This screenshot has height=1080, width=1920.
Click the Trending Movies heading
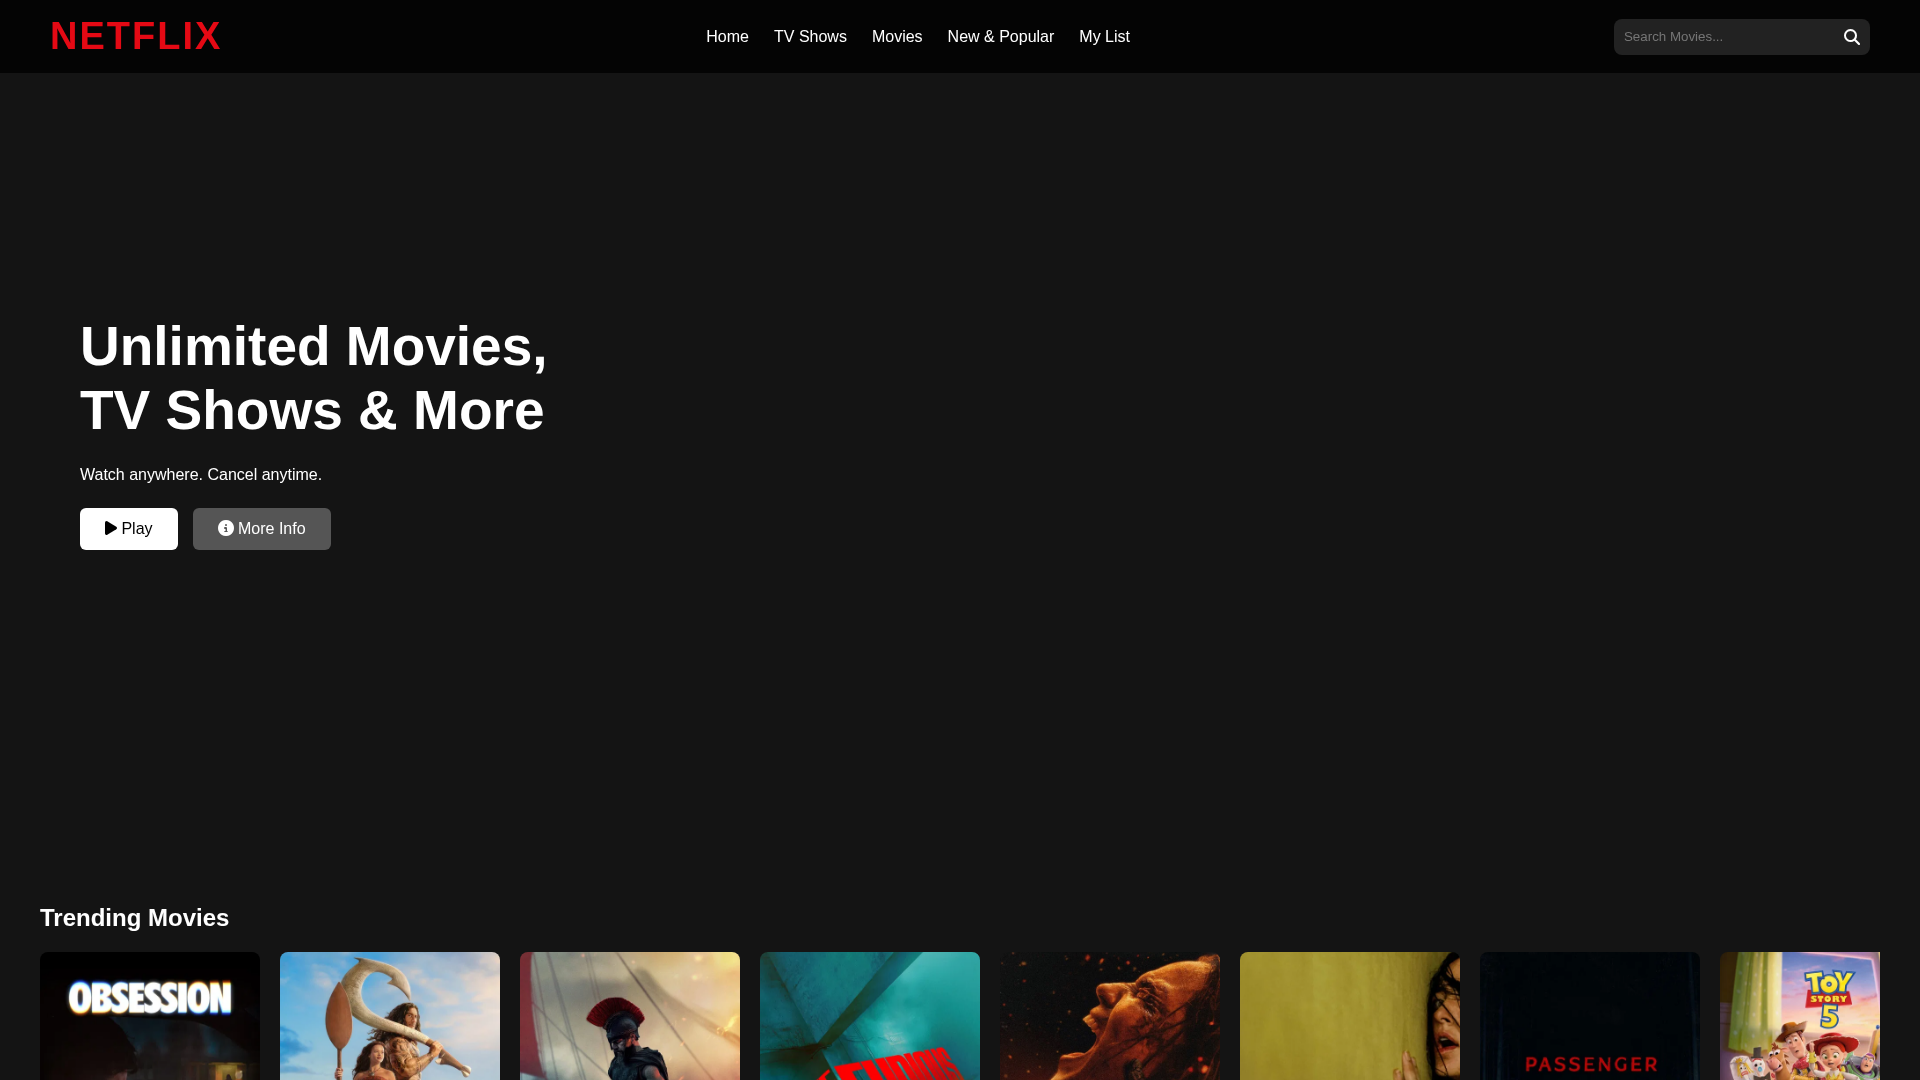coord(135,918)
